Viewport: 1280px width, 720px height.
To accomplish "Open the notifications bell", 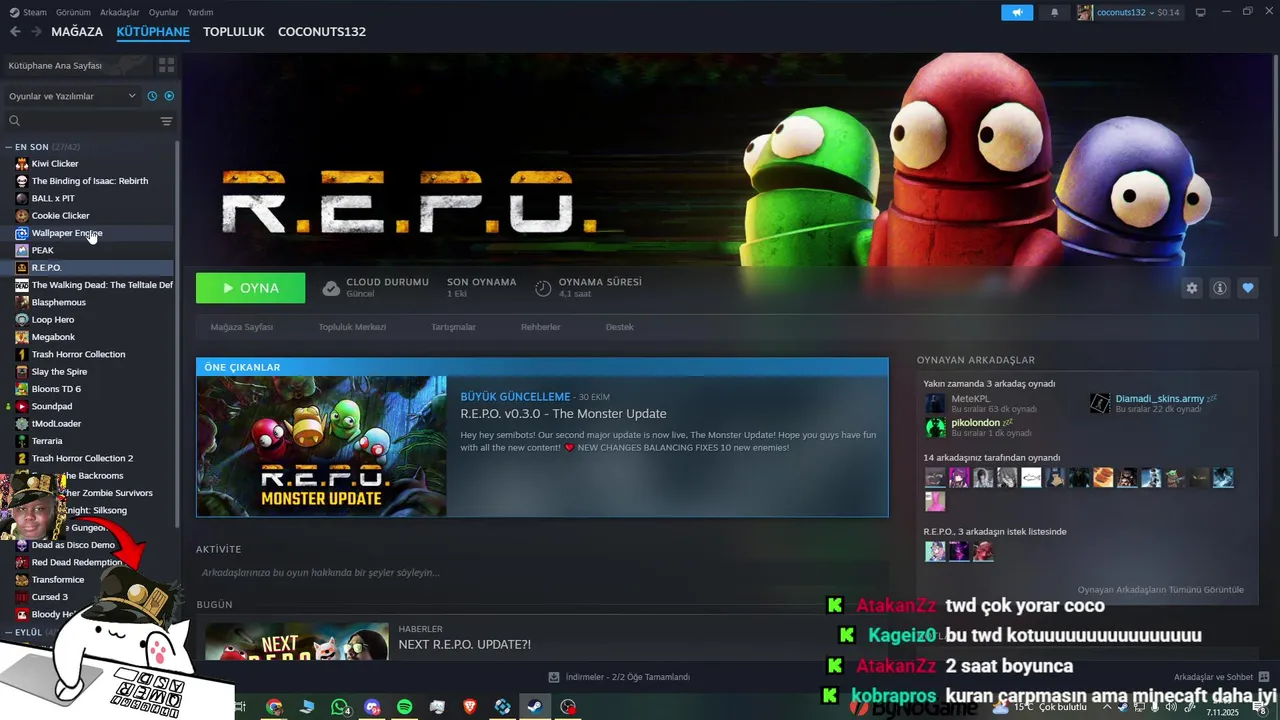I will click(1054, 12).
